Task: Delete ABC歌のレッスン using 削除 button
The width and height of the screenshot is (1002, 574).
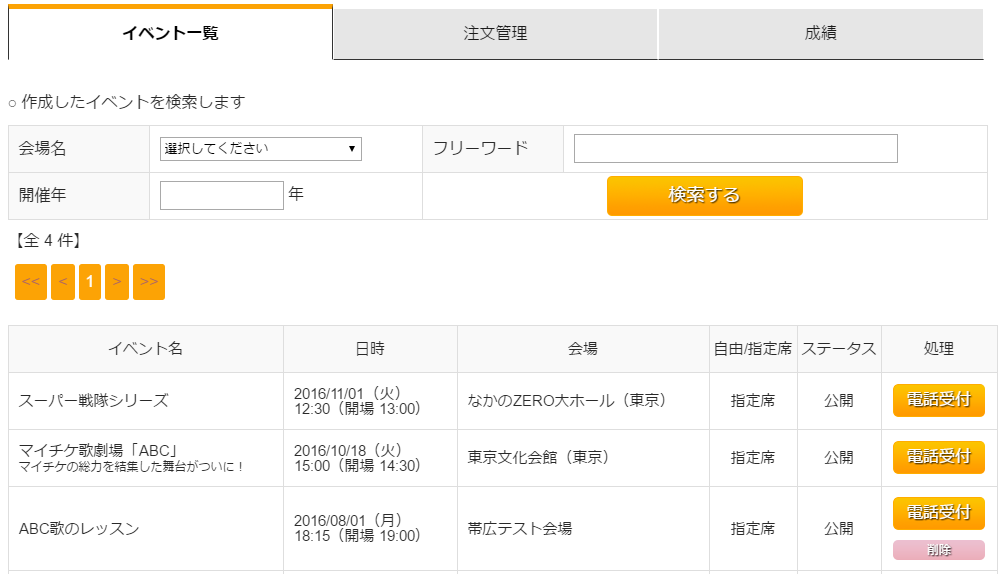Action: click(938, 550)
